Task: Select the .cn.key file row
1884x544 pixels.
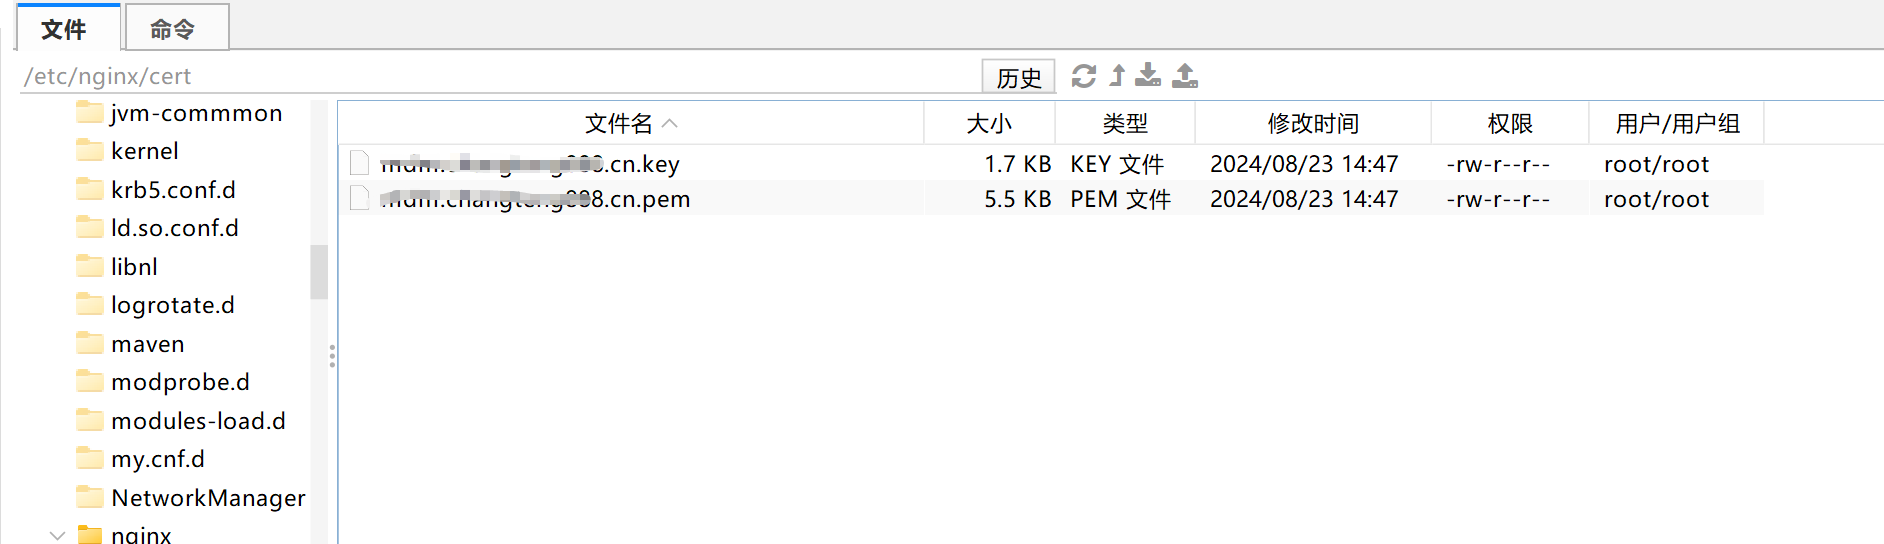Action: tap(1051, 163)
